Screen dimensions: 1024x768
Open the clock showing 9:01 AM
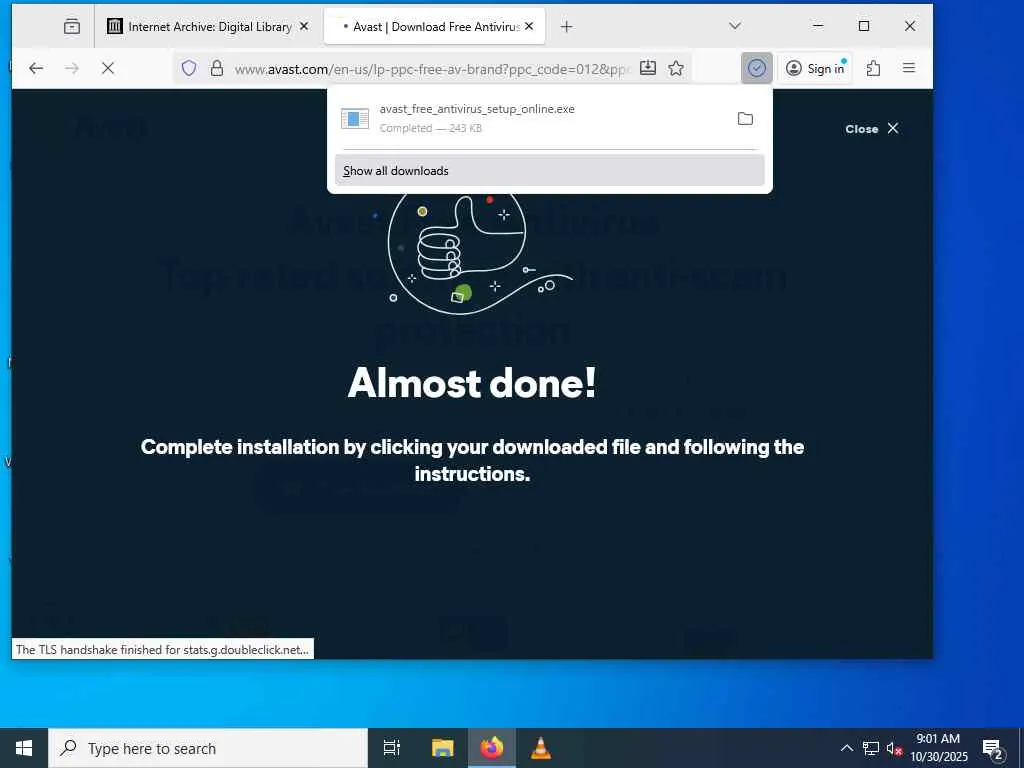[938, 748]
